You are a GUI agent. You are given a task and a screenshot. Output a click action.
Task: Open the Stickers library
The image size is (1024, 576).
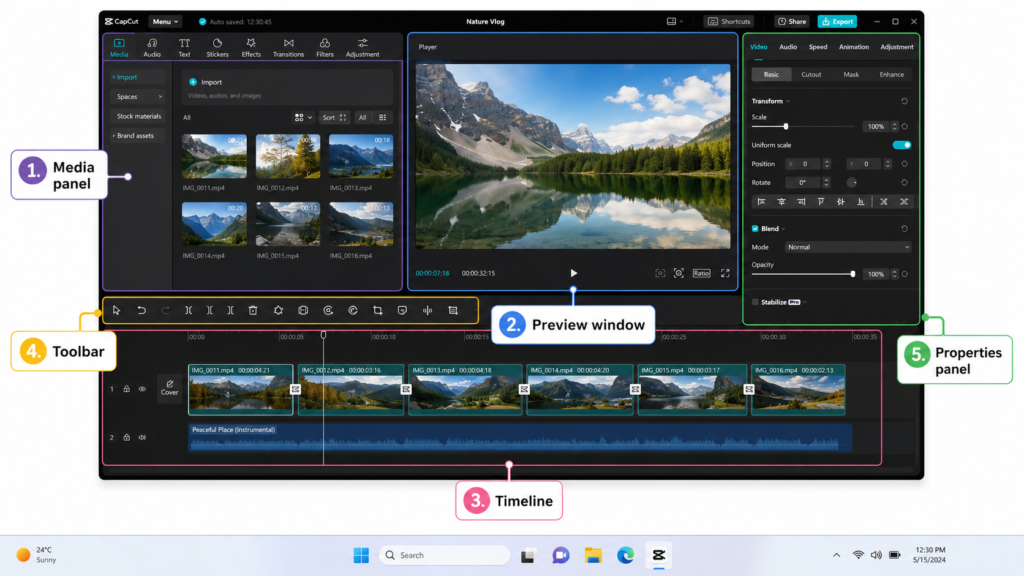click(x=217, y=48)
